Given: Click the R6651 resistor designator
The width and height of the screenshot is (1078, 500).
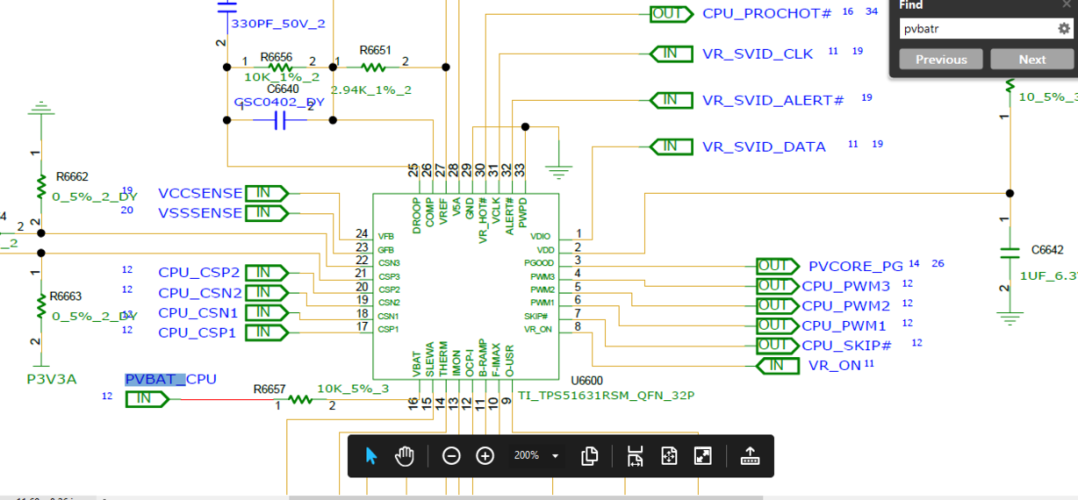Looking at the screenshot, I should pyautogui.click(x=375, y=50).
